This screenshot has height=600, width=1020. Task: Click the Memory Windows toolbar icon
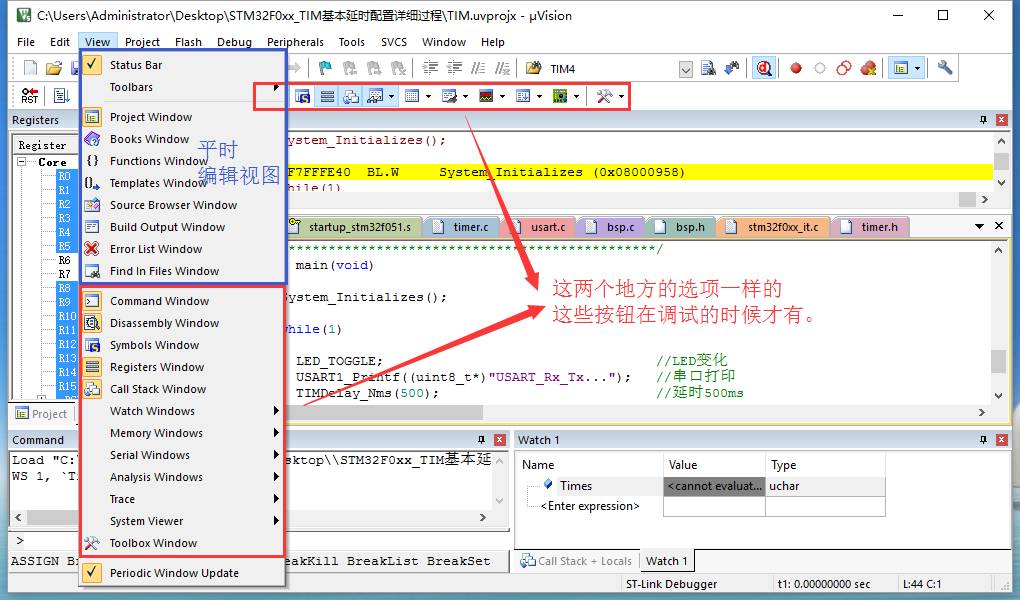pos(412,96)
